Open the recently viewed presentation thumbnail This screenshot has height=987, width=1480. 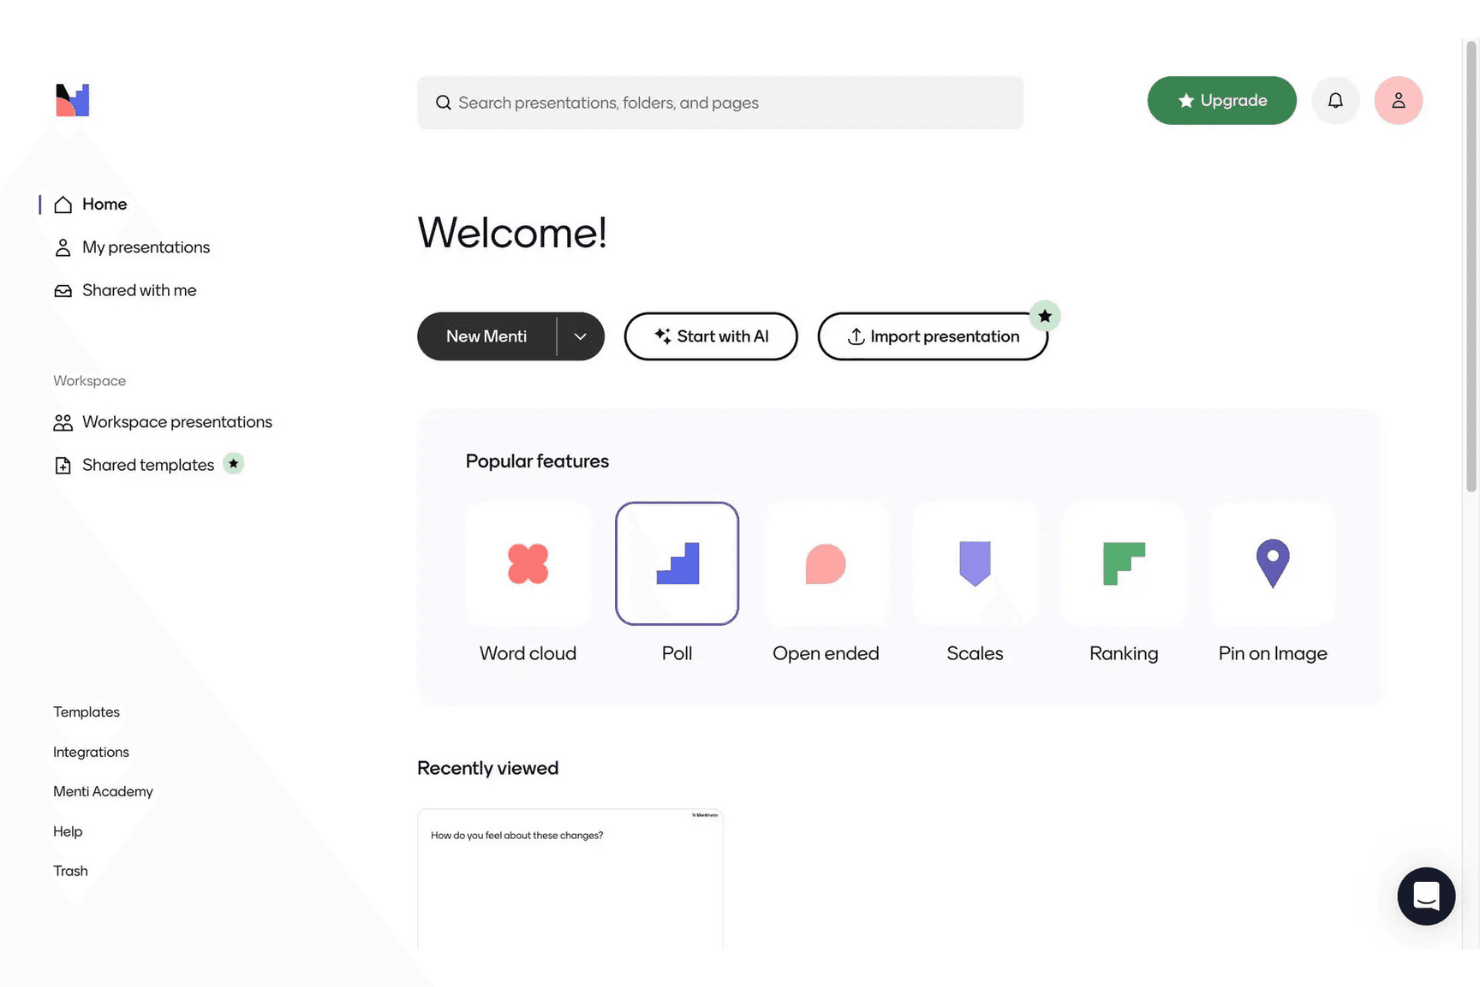[570, 879]
